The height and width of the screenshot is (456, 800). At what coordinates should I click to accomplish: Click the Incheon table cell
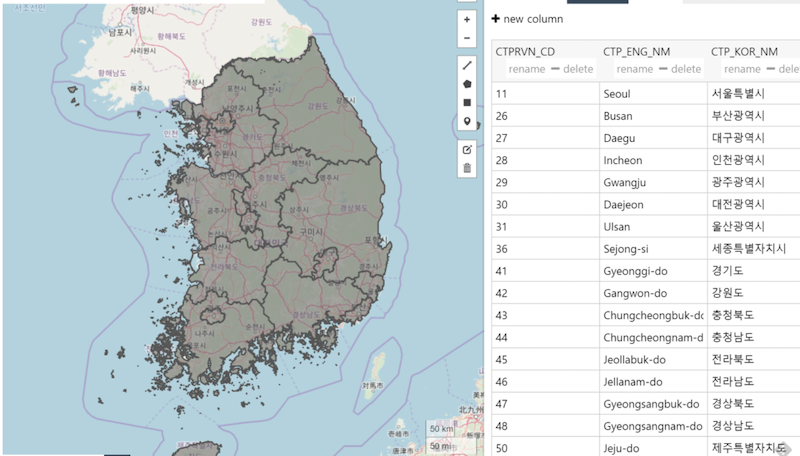pyautogui.click(x=653, y=160)
